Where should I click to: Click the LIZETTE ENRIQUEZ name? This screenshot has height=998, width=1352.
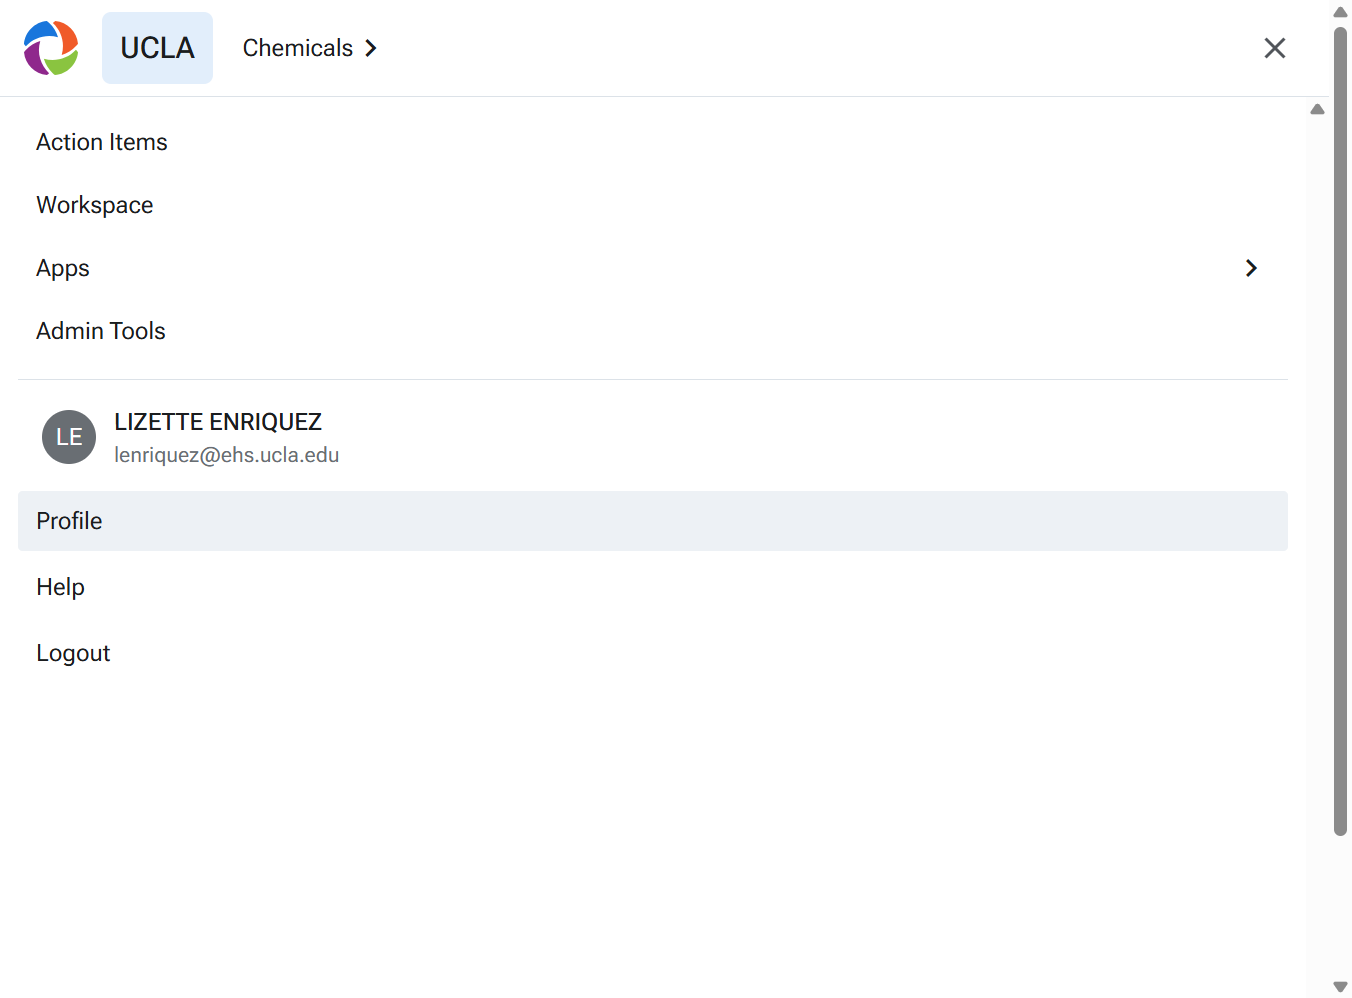point(218,422)
